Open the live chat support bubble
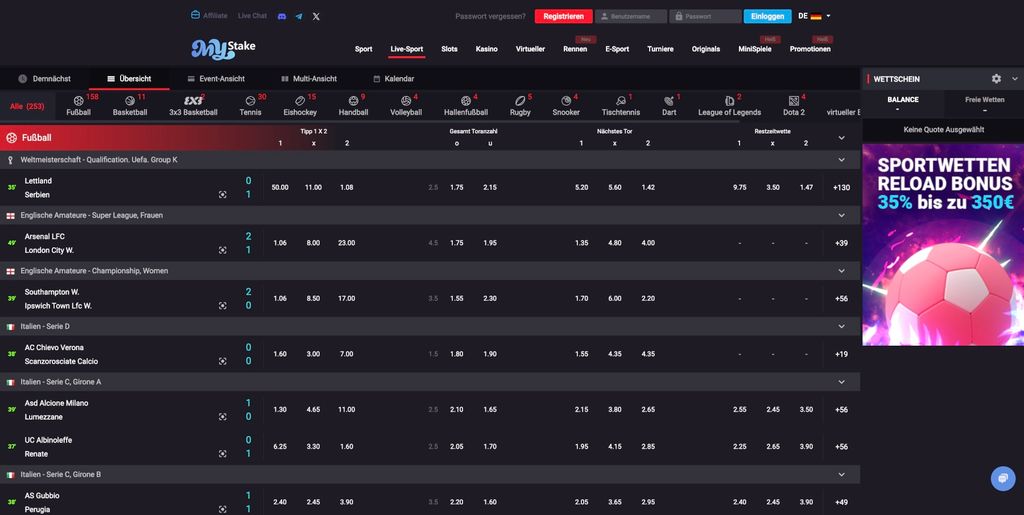The height and width of the screenshot is (515, 1024). [1003, 478]
